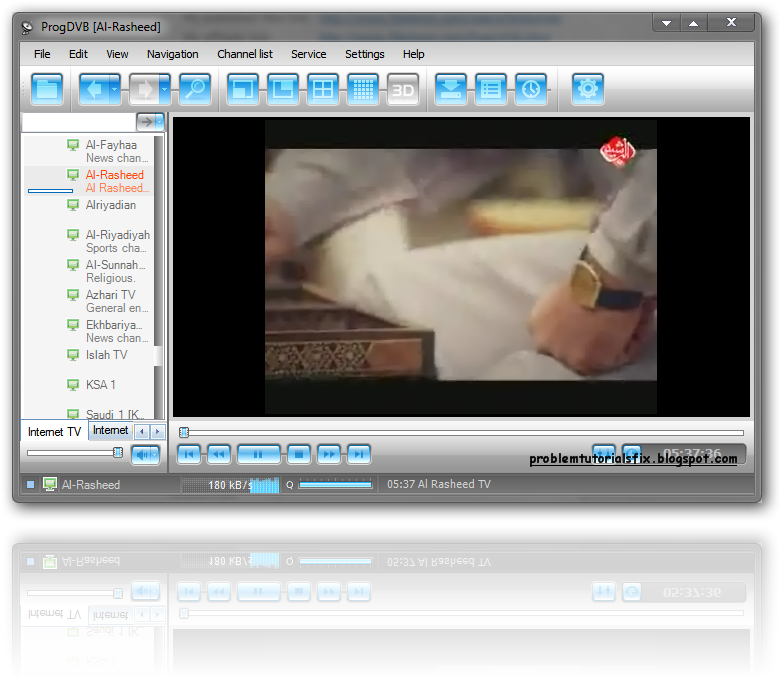Click the blue Back arrow toolbar button
This screenshot has width=782, height=679.
[94, 89]
